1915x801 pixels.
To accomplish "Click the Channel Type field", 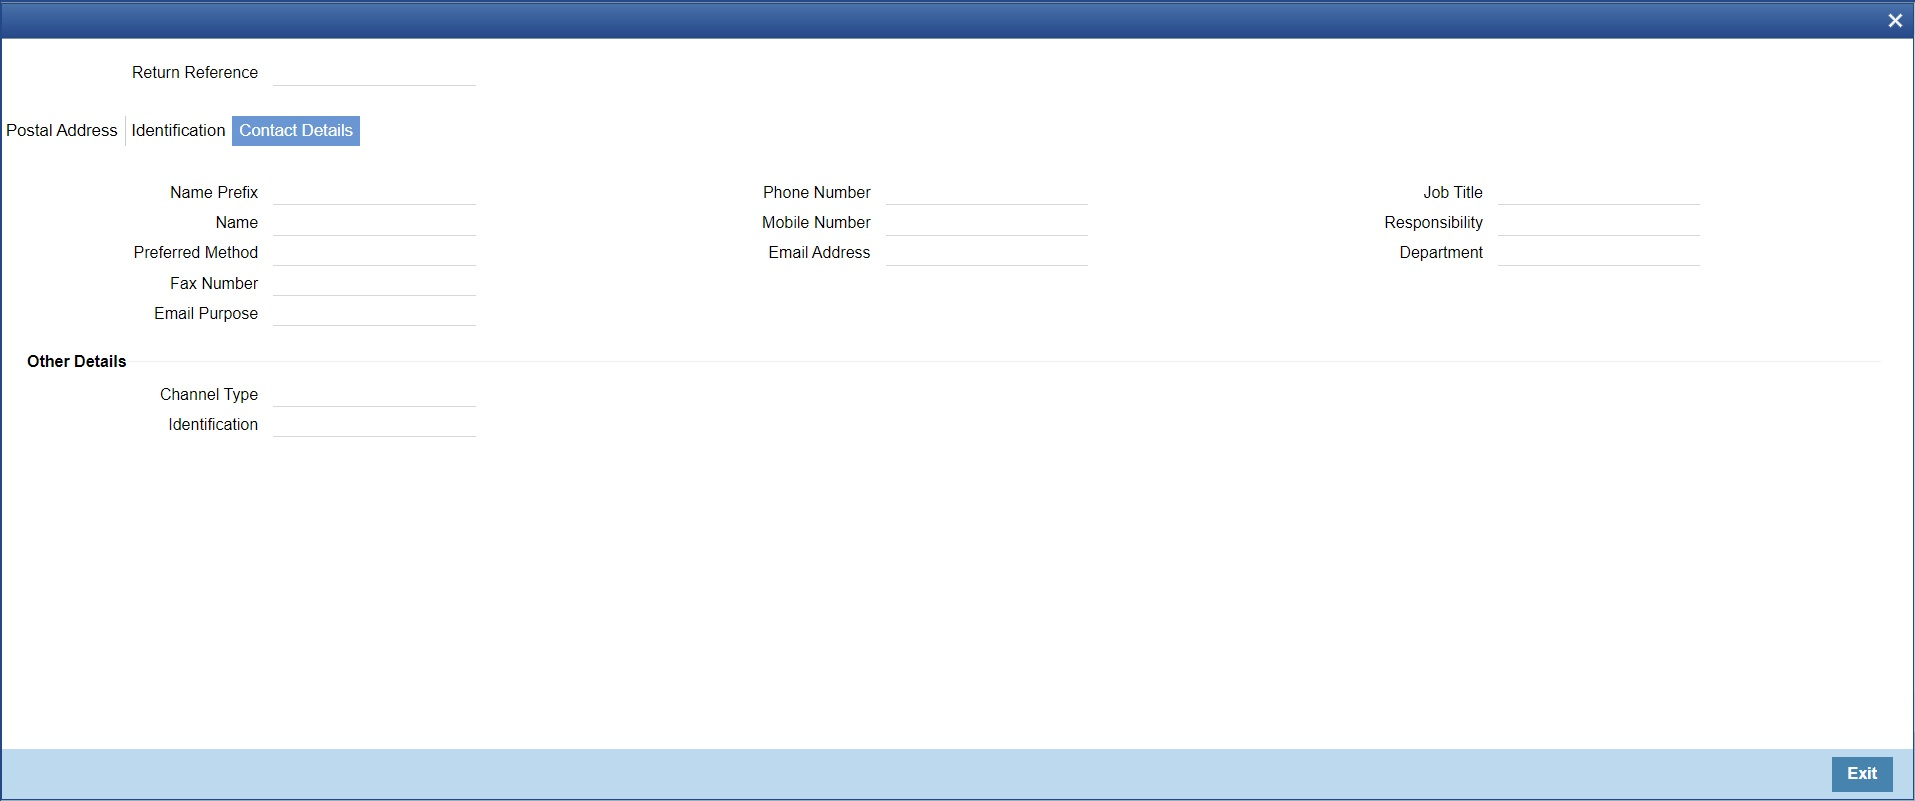I will (x=374, y=394).
